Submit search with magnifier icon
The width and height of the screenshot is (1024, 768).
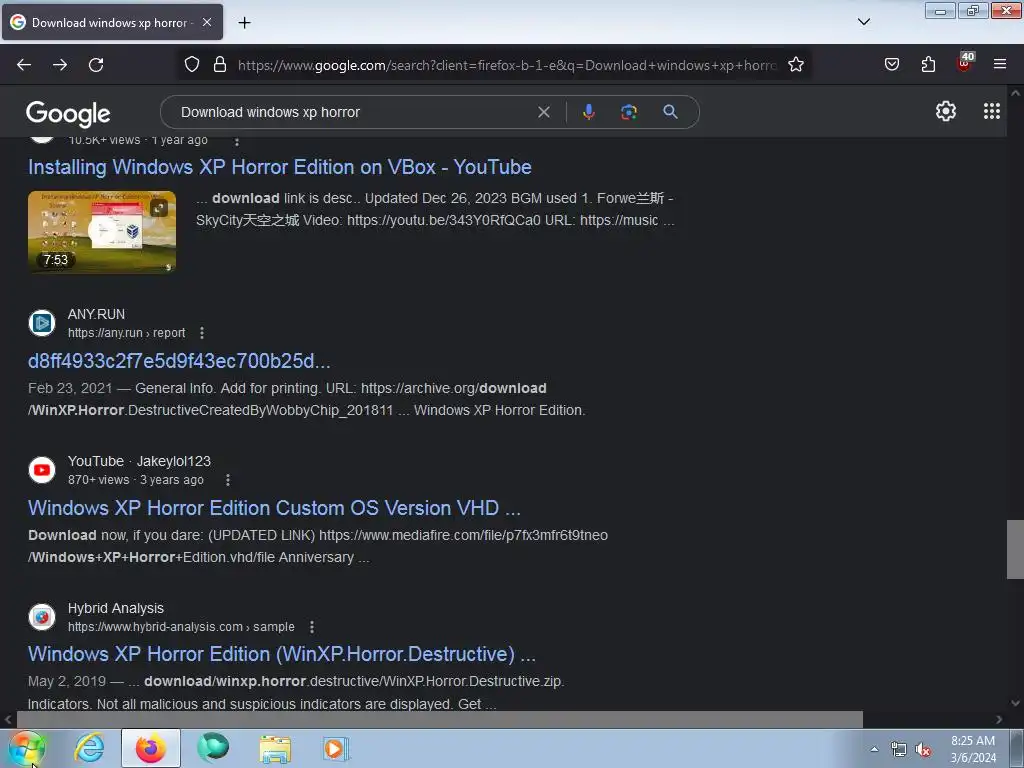coord(670,112)
